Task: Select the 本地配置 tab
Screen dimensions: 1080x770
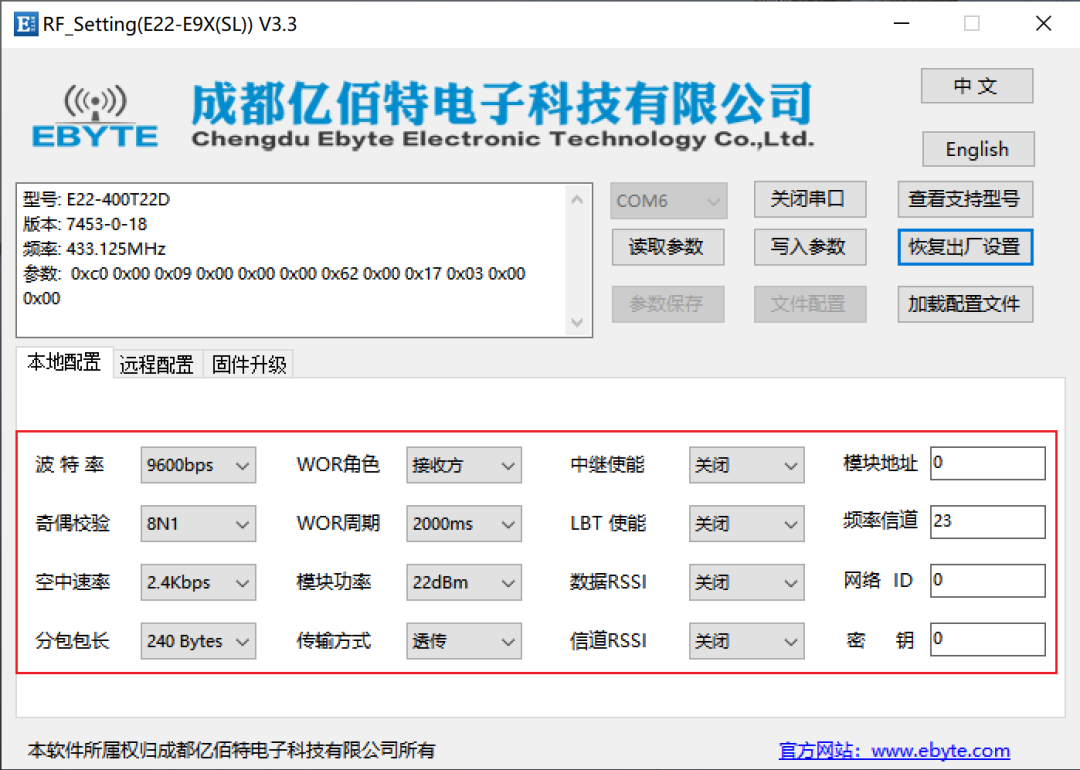Action: [x=64, y=362]
